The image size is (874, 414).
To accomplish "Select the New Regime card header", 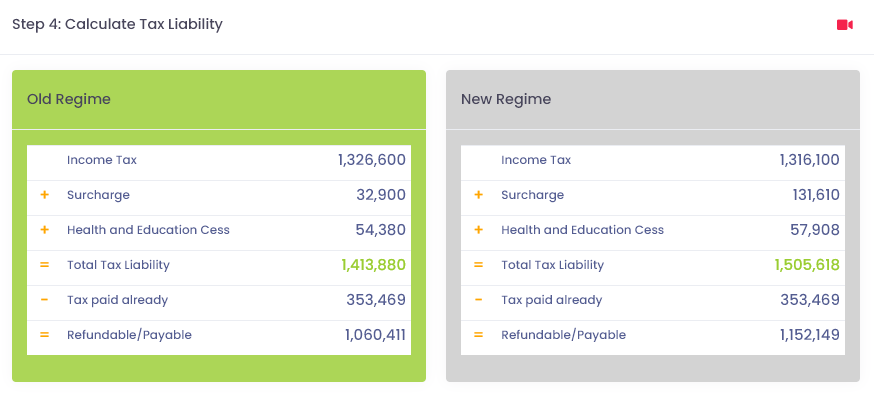I will click(x=653, y=100).
